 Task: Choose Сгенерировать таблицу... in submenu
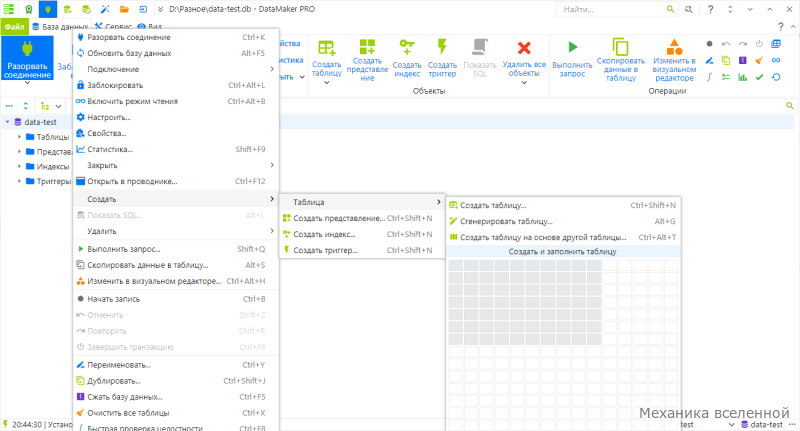pyautogui.click(x=563, y=221)
